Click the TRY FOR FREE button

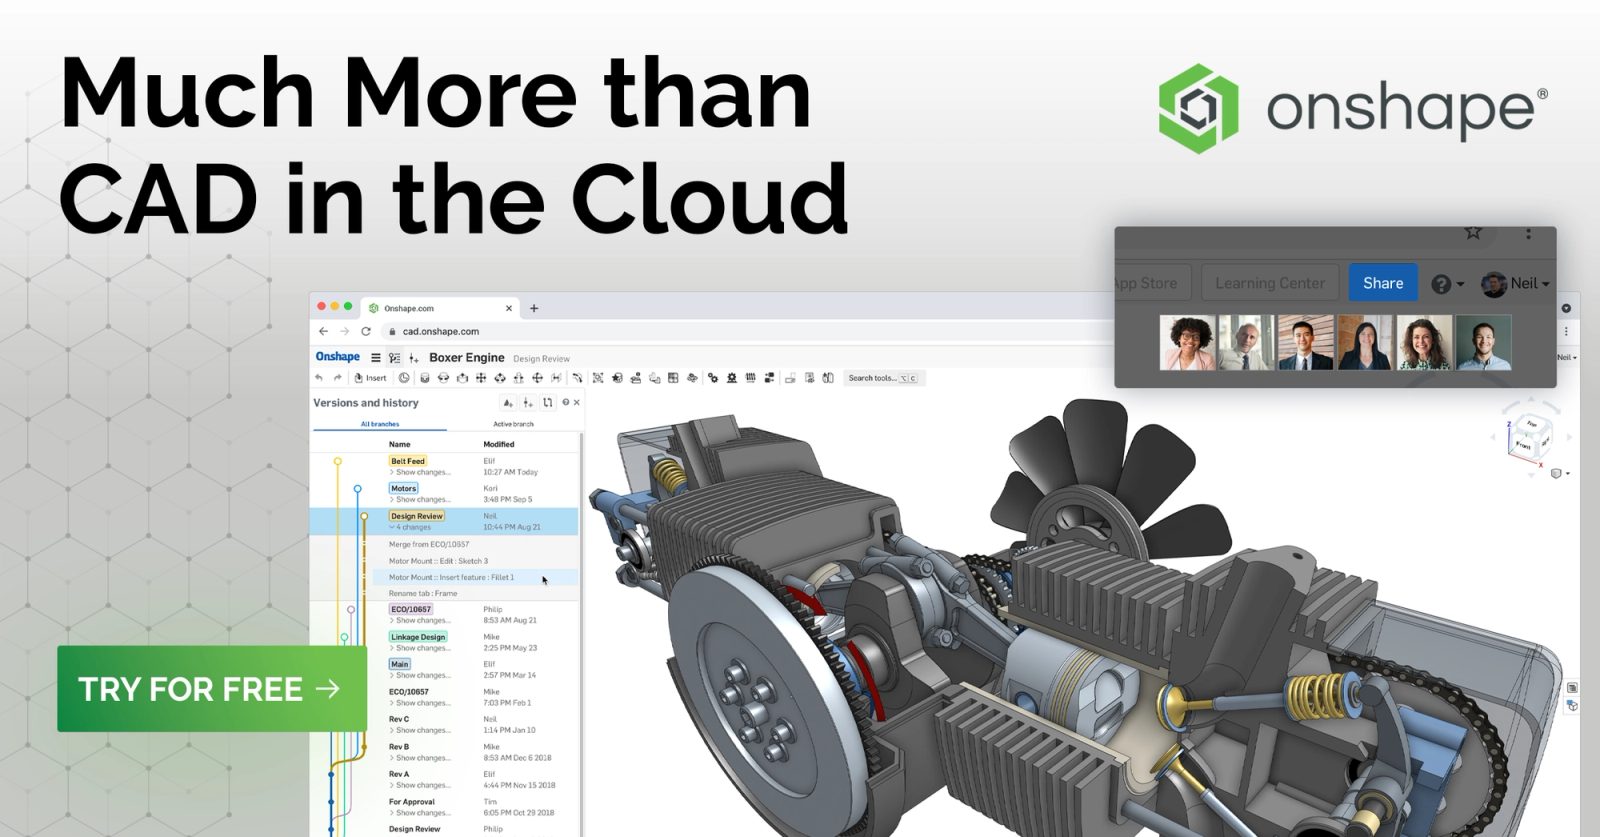pos(212,689)
